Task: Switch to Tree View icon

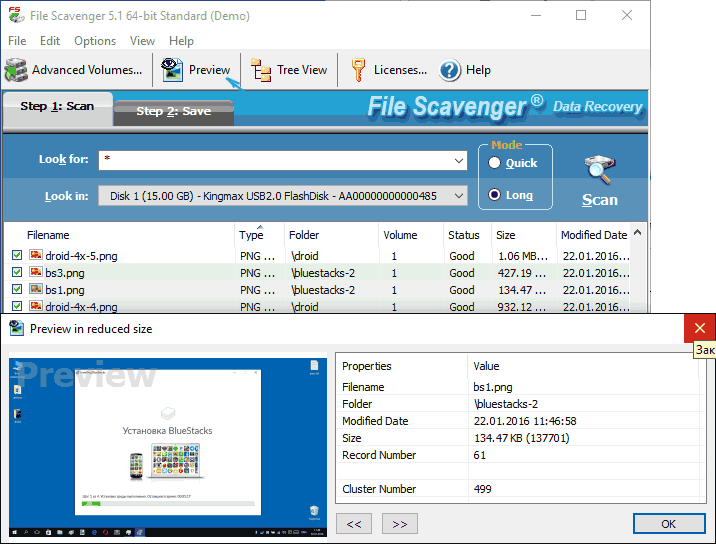Action: 261,70
